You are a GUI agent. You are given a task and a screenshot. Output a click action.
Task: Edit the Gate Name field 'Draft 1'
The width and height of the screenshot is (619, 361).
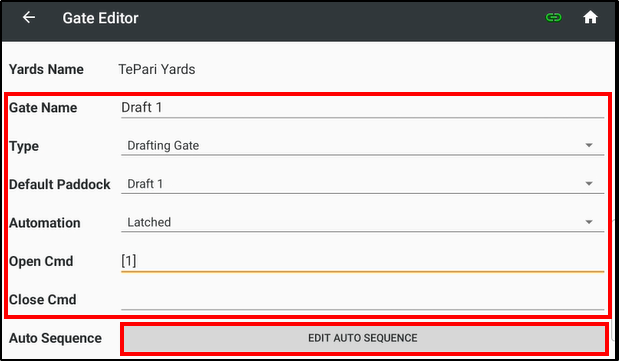[x=362, y=108]
